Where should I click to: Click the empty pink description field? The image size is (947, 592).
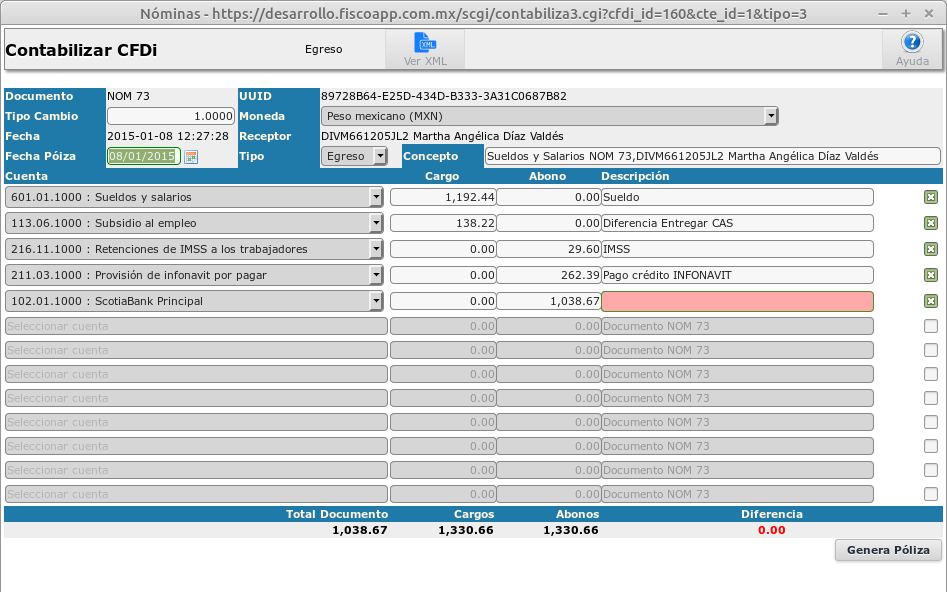(x=737, y=301)
